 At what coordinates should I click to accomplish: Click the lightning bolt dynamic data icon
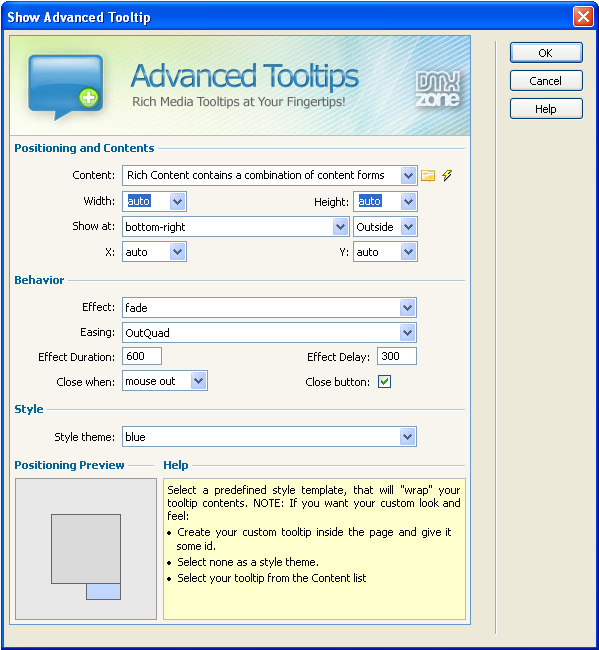pos(447,175)
